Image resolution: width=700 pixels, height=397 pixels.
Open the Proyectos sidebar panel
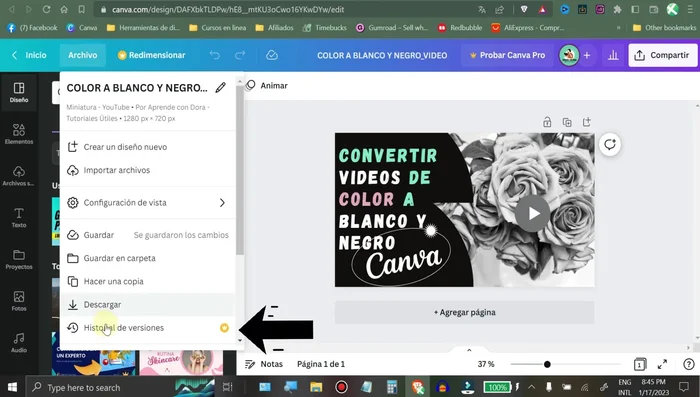click(x=19, y=259)
